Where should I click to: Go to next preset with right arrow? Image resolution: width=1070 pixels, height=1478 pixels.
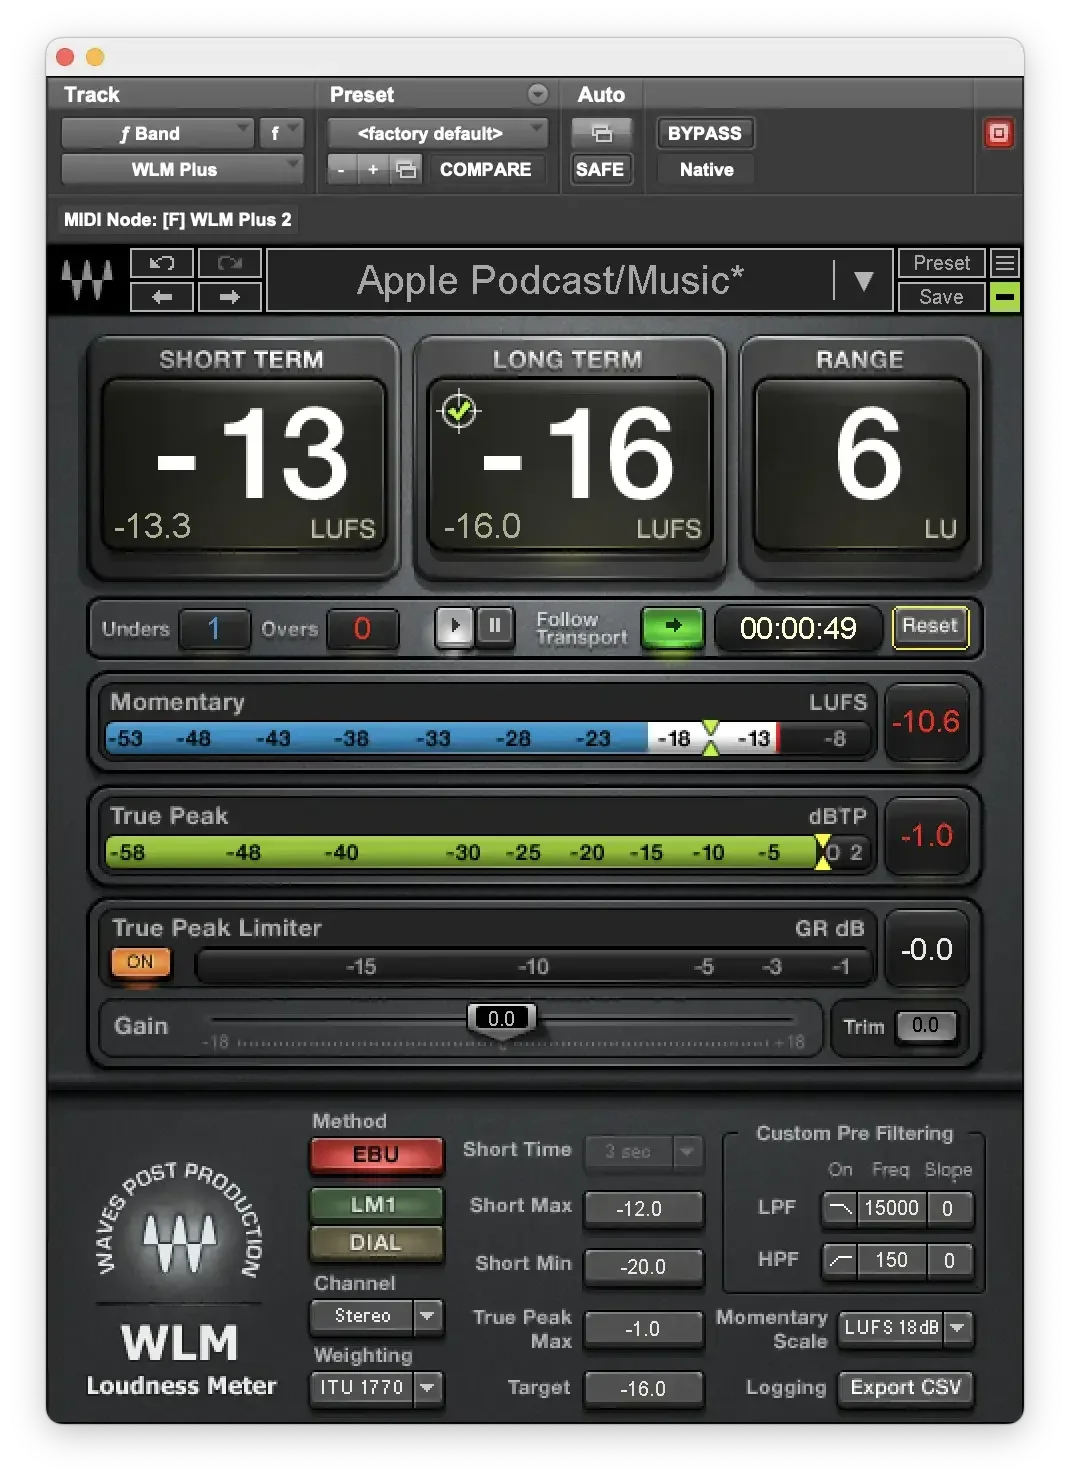229,296
